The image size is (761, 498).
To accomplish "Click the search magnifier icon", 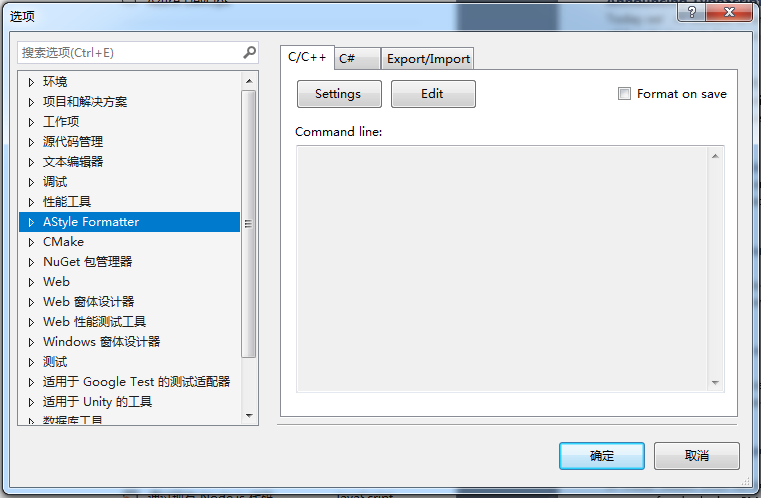I will [249, 52].
